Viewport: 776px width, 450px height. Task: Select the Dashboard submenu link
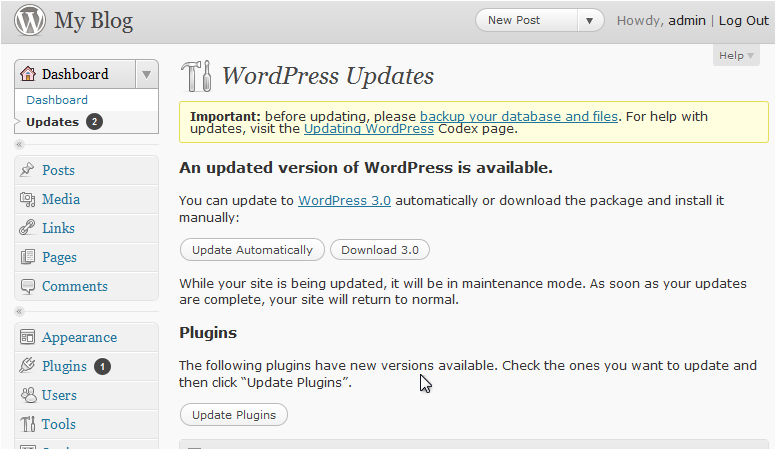pyautogui.click(x=57, y=100)
